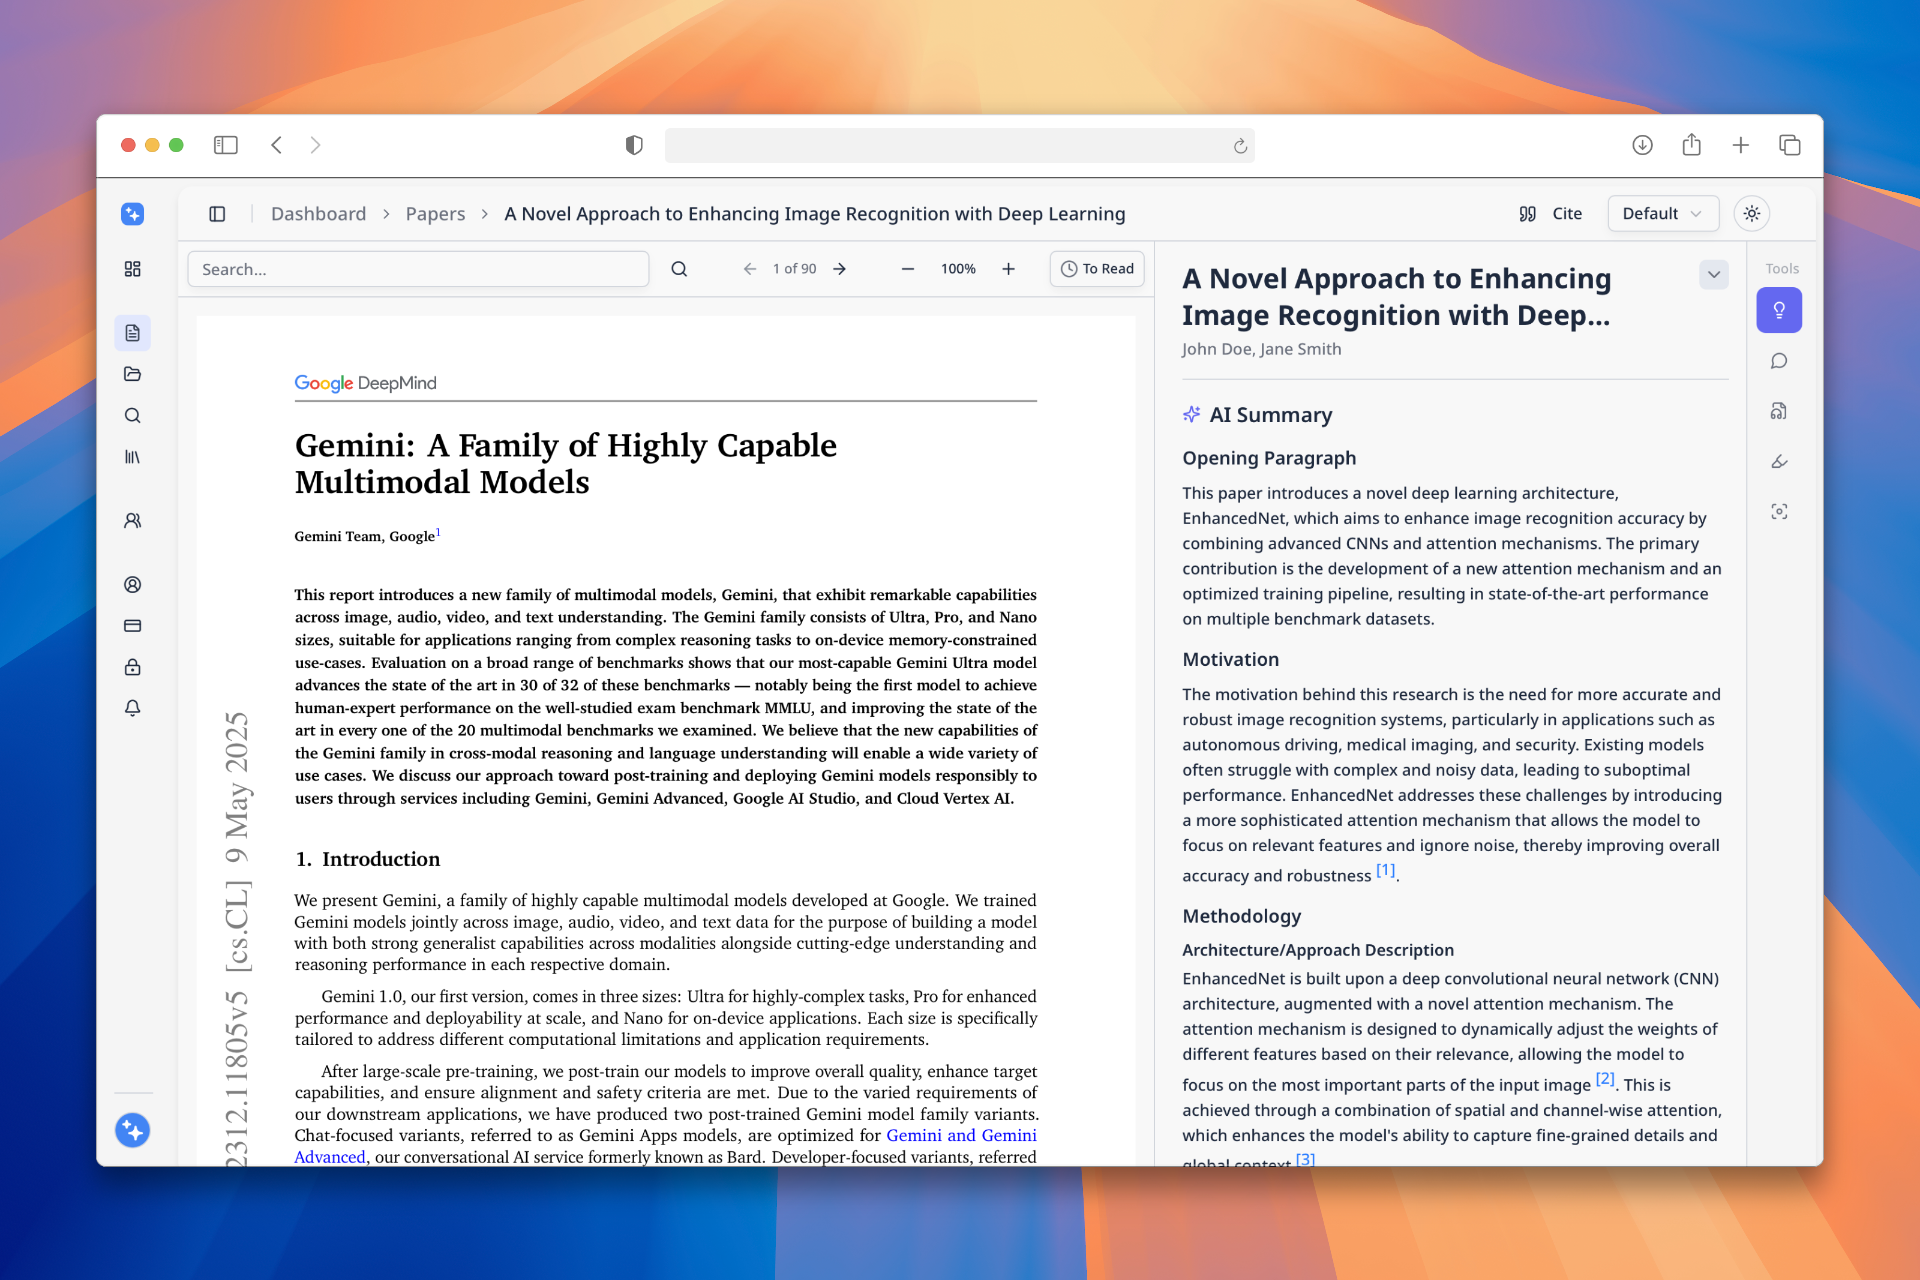Navigate to Dashboard via breadcrumb
Image resolution: width=1920 pixels, height=1280 pixels.
point(318,213)
